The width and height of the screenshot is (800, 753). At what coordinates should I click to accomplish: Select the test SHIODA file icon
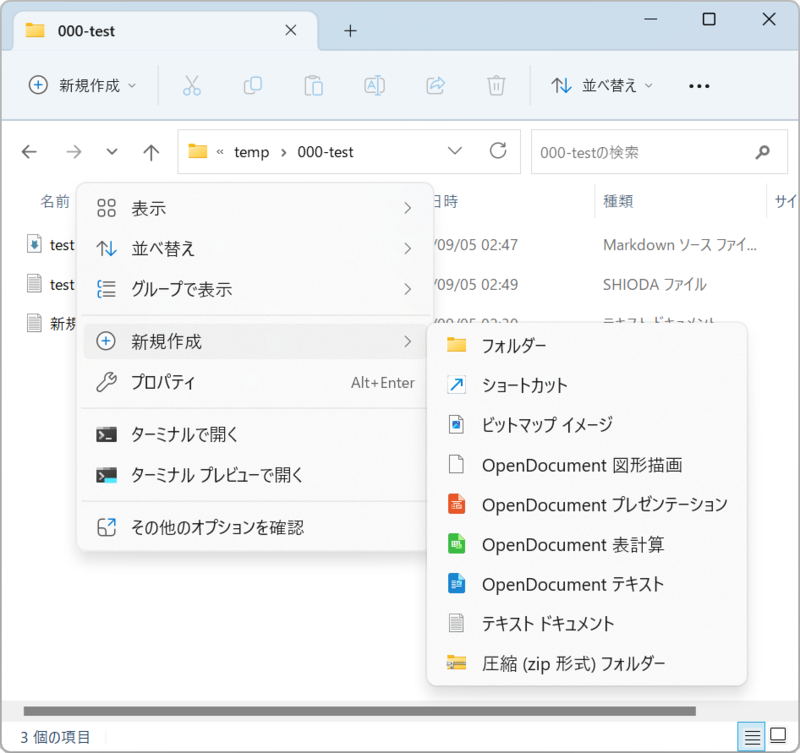pos(34,284)
